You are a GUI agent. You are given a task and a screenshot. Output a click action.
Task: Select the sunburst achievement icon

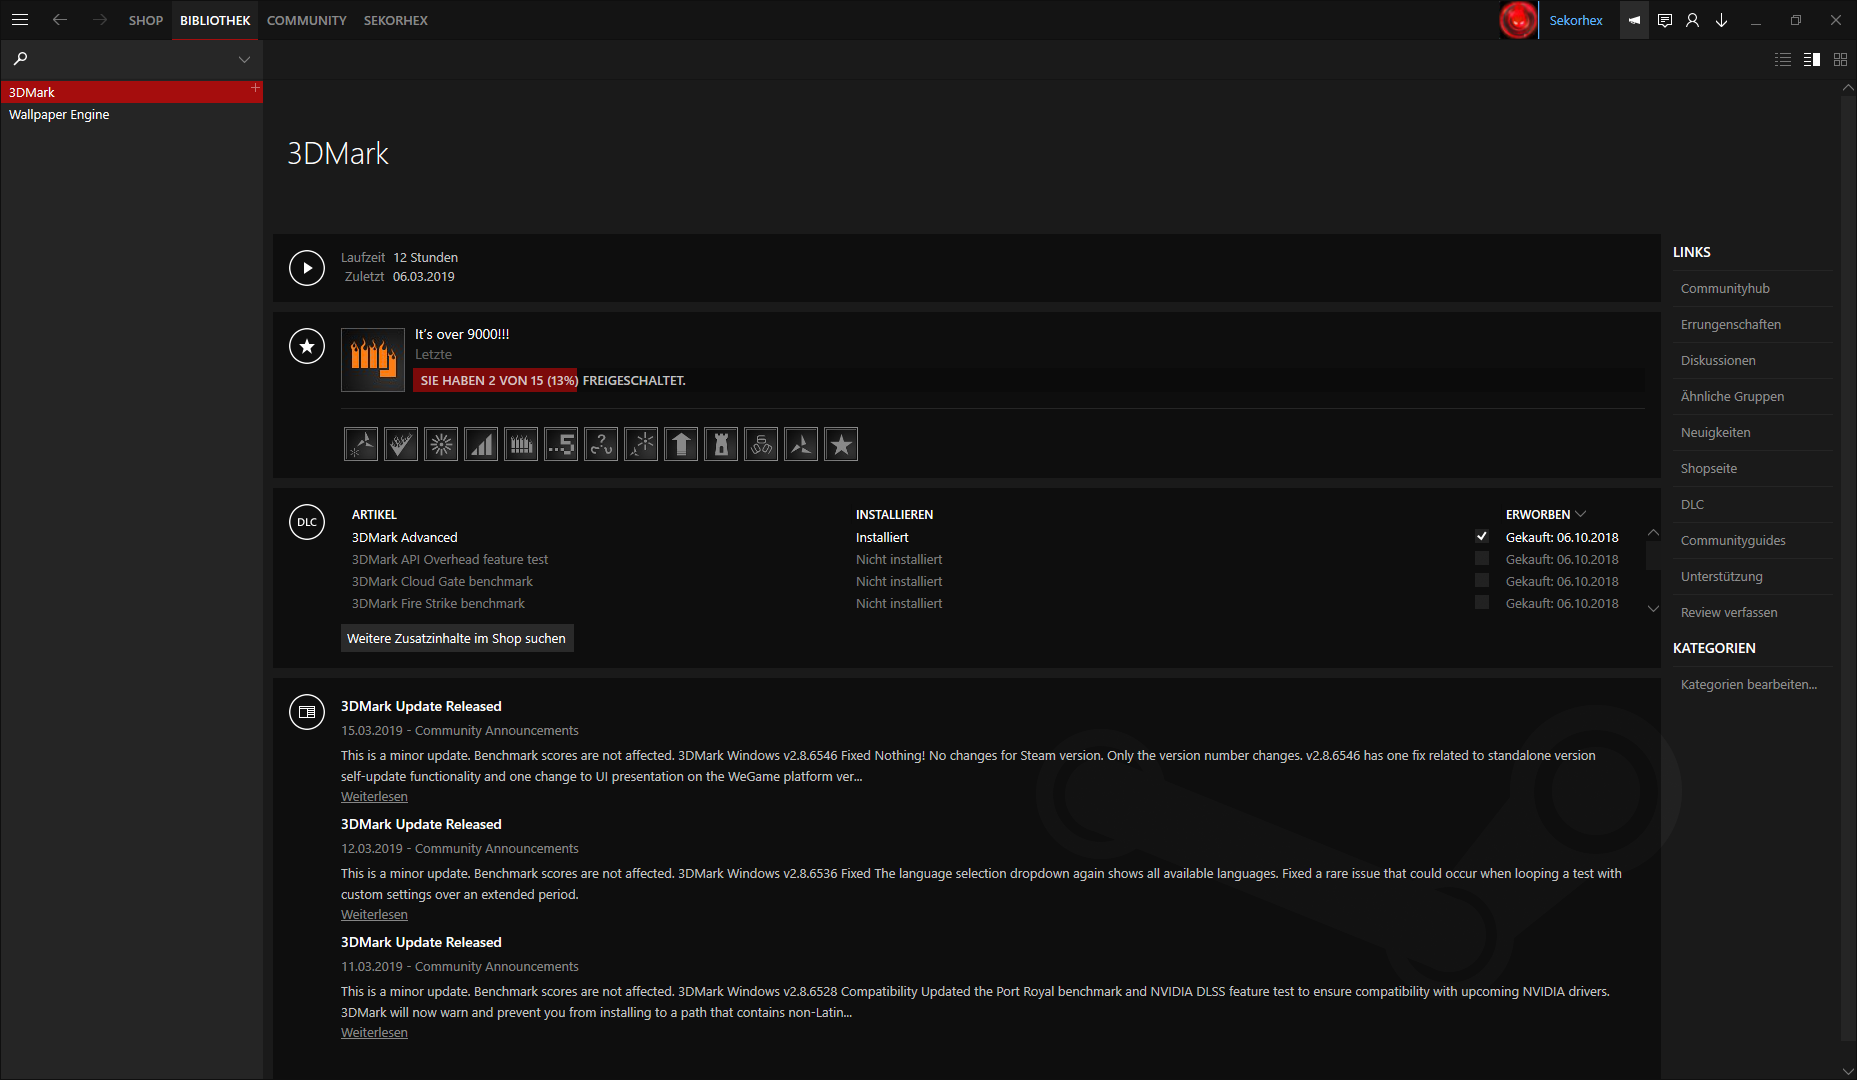441,444
